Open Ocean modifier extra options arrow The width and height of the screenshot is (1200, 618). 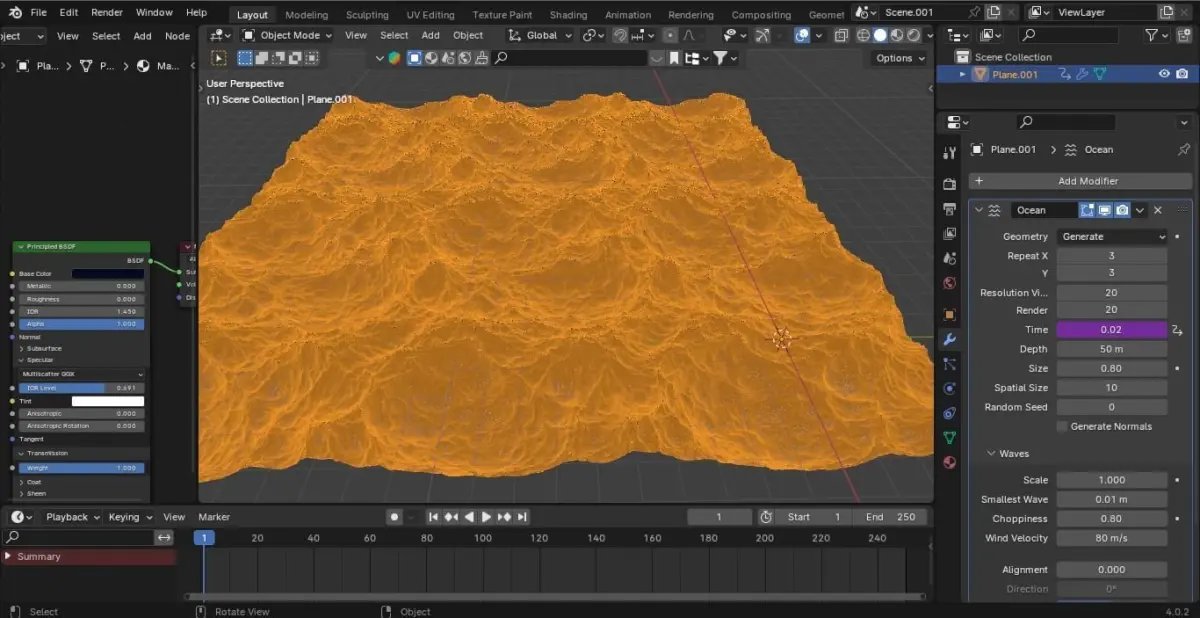pos(1140,210)
